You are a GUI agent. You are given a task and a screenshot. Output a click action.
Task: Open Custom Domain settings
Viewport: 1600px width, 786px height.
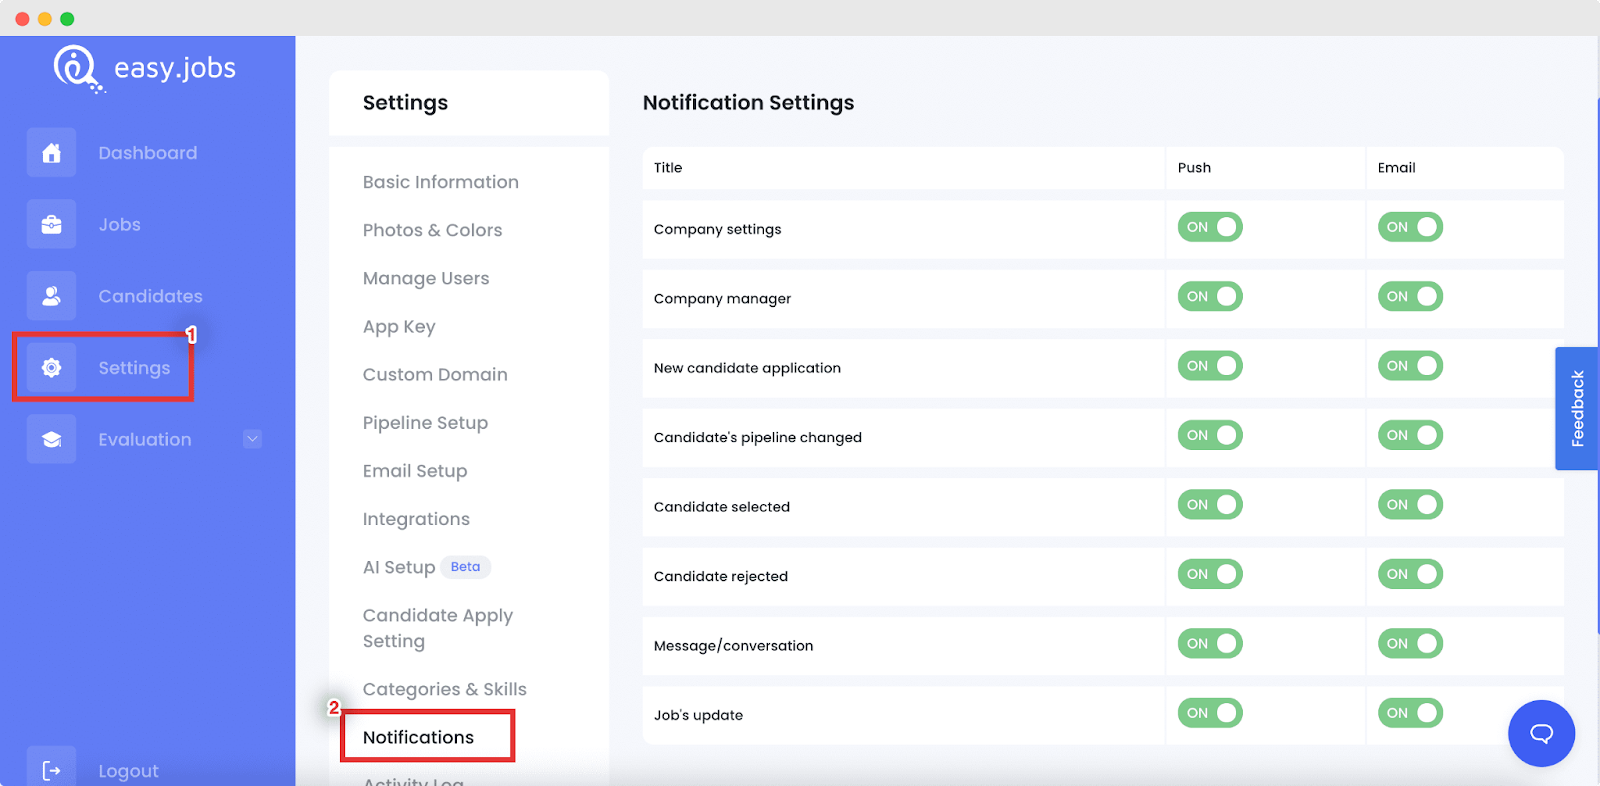pyautogui.click(x=435, y=375)
